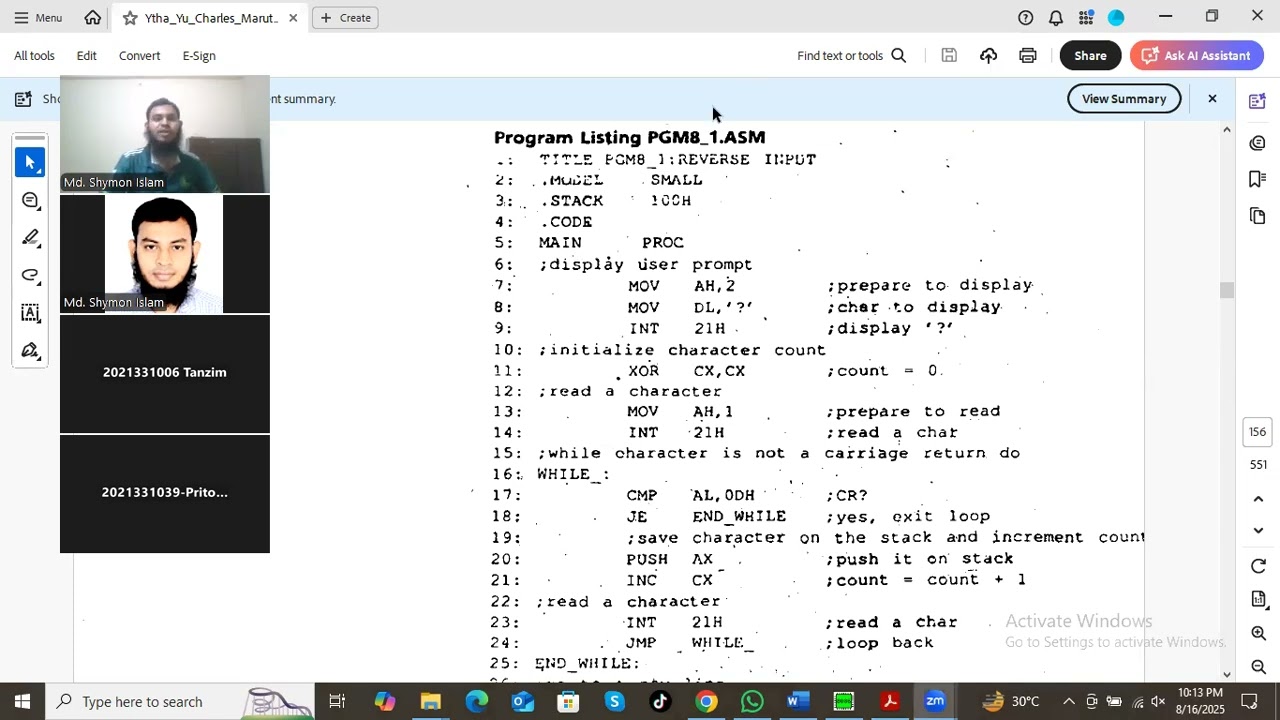Screen dimensions: 1280x720
Task: Open Task View on taskbar
Action: point(337,701)
